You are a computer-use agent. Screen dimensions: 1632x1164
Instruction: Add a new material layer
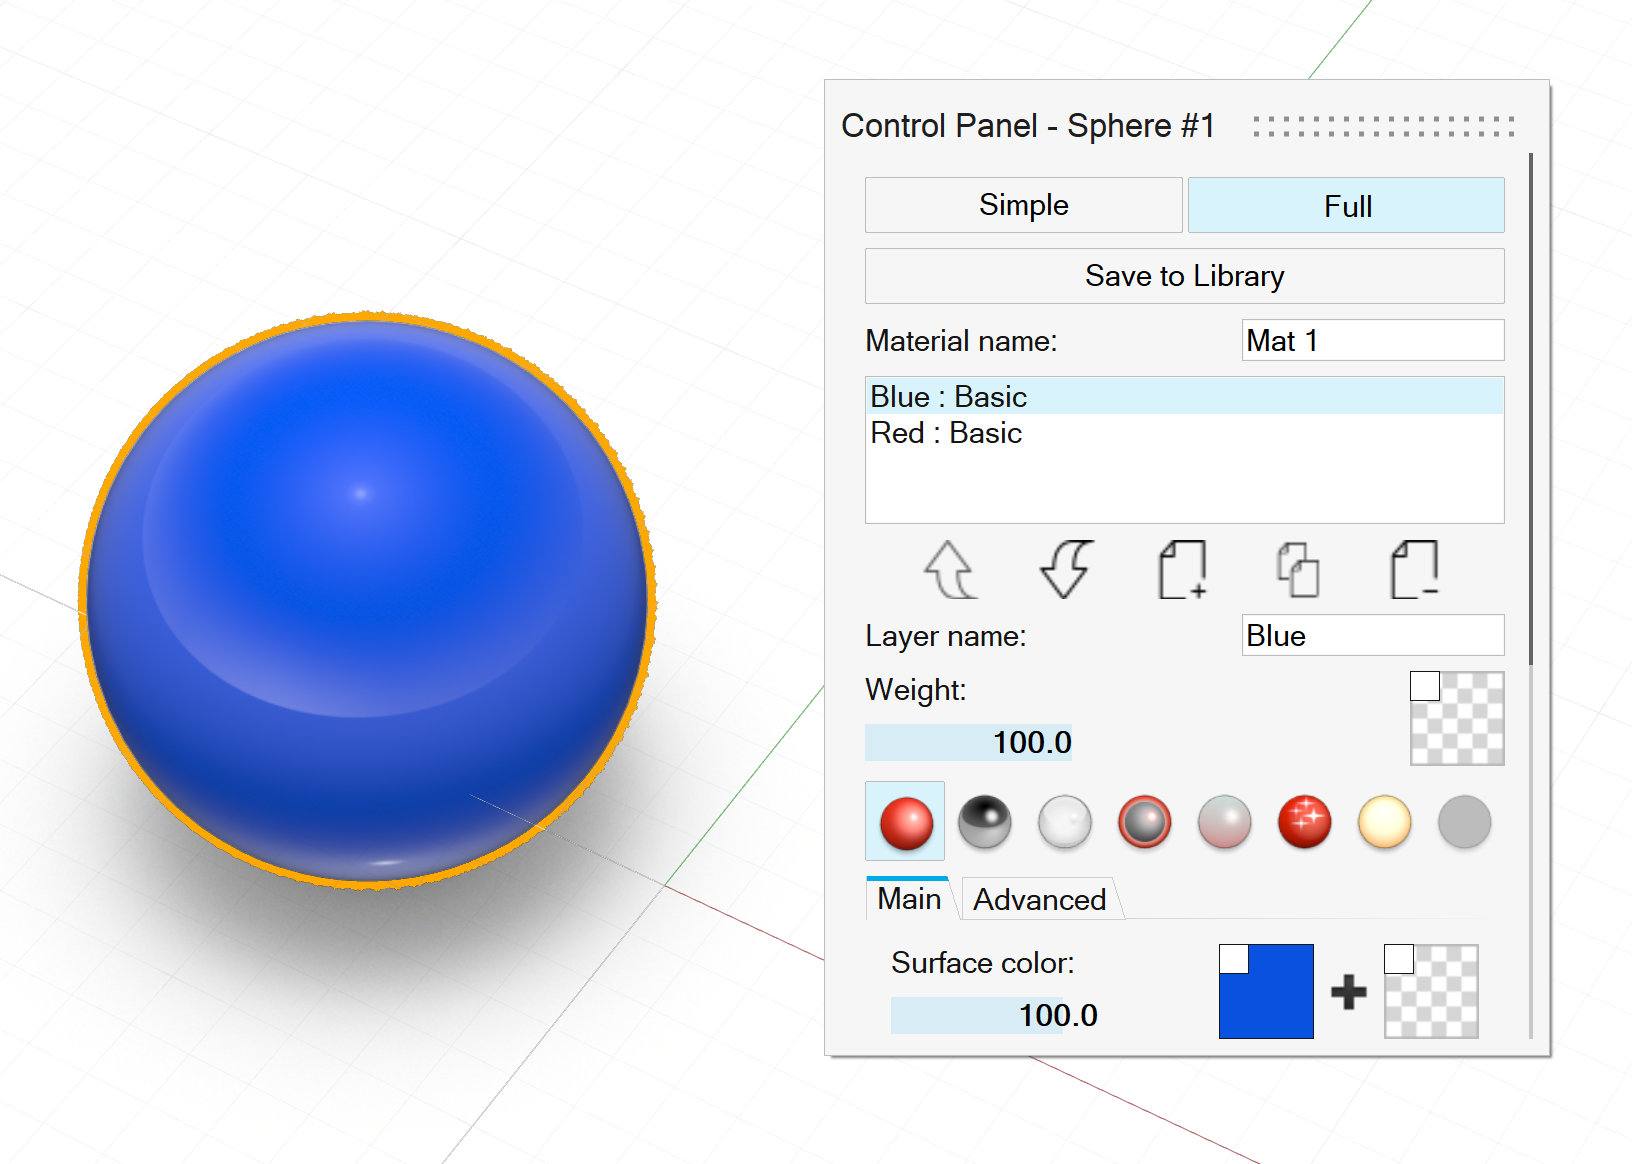click(1182, 570)
